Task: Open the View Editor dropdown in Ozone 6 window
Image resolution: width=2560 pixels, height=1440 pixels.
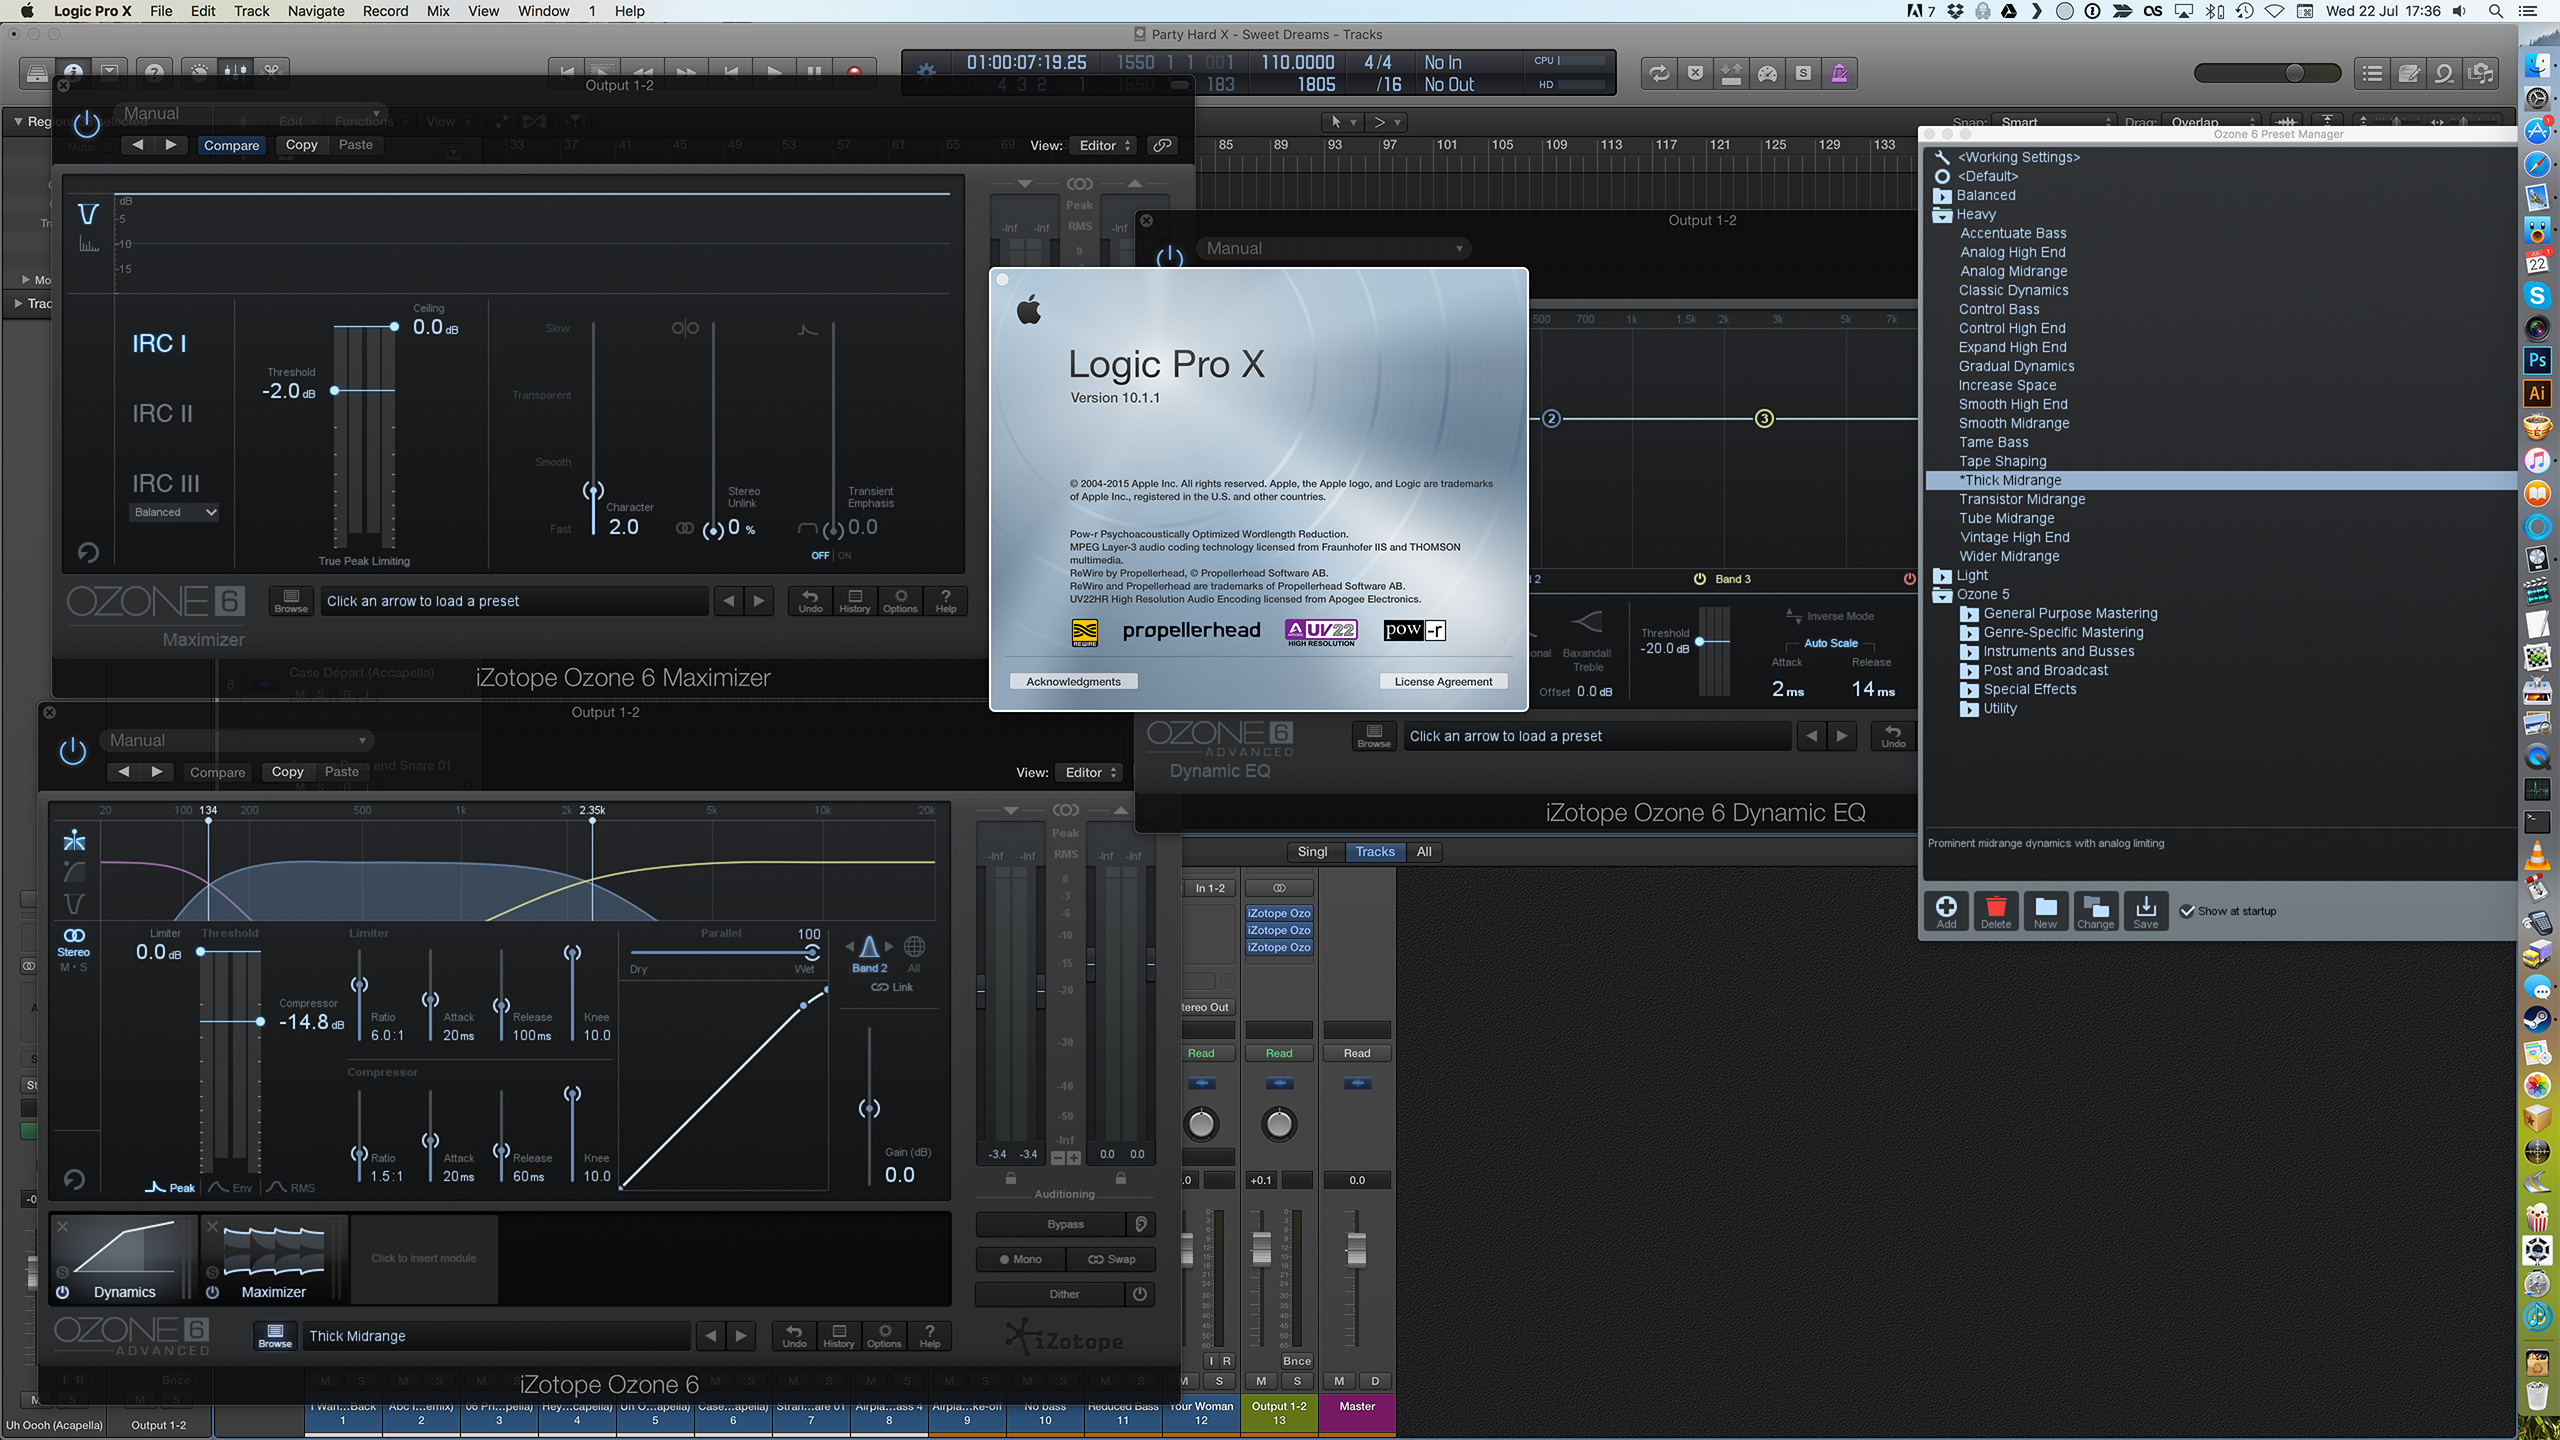Action: tap(1090, 773)
